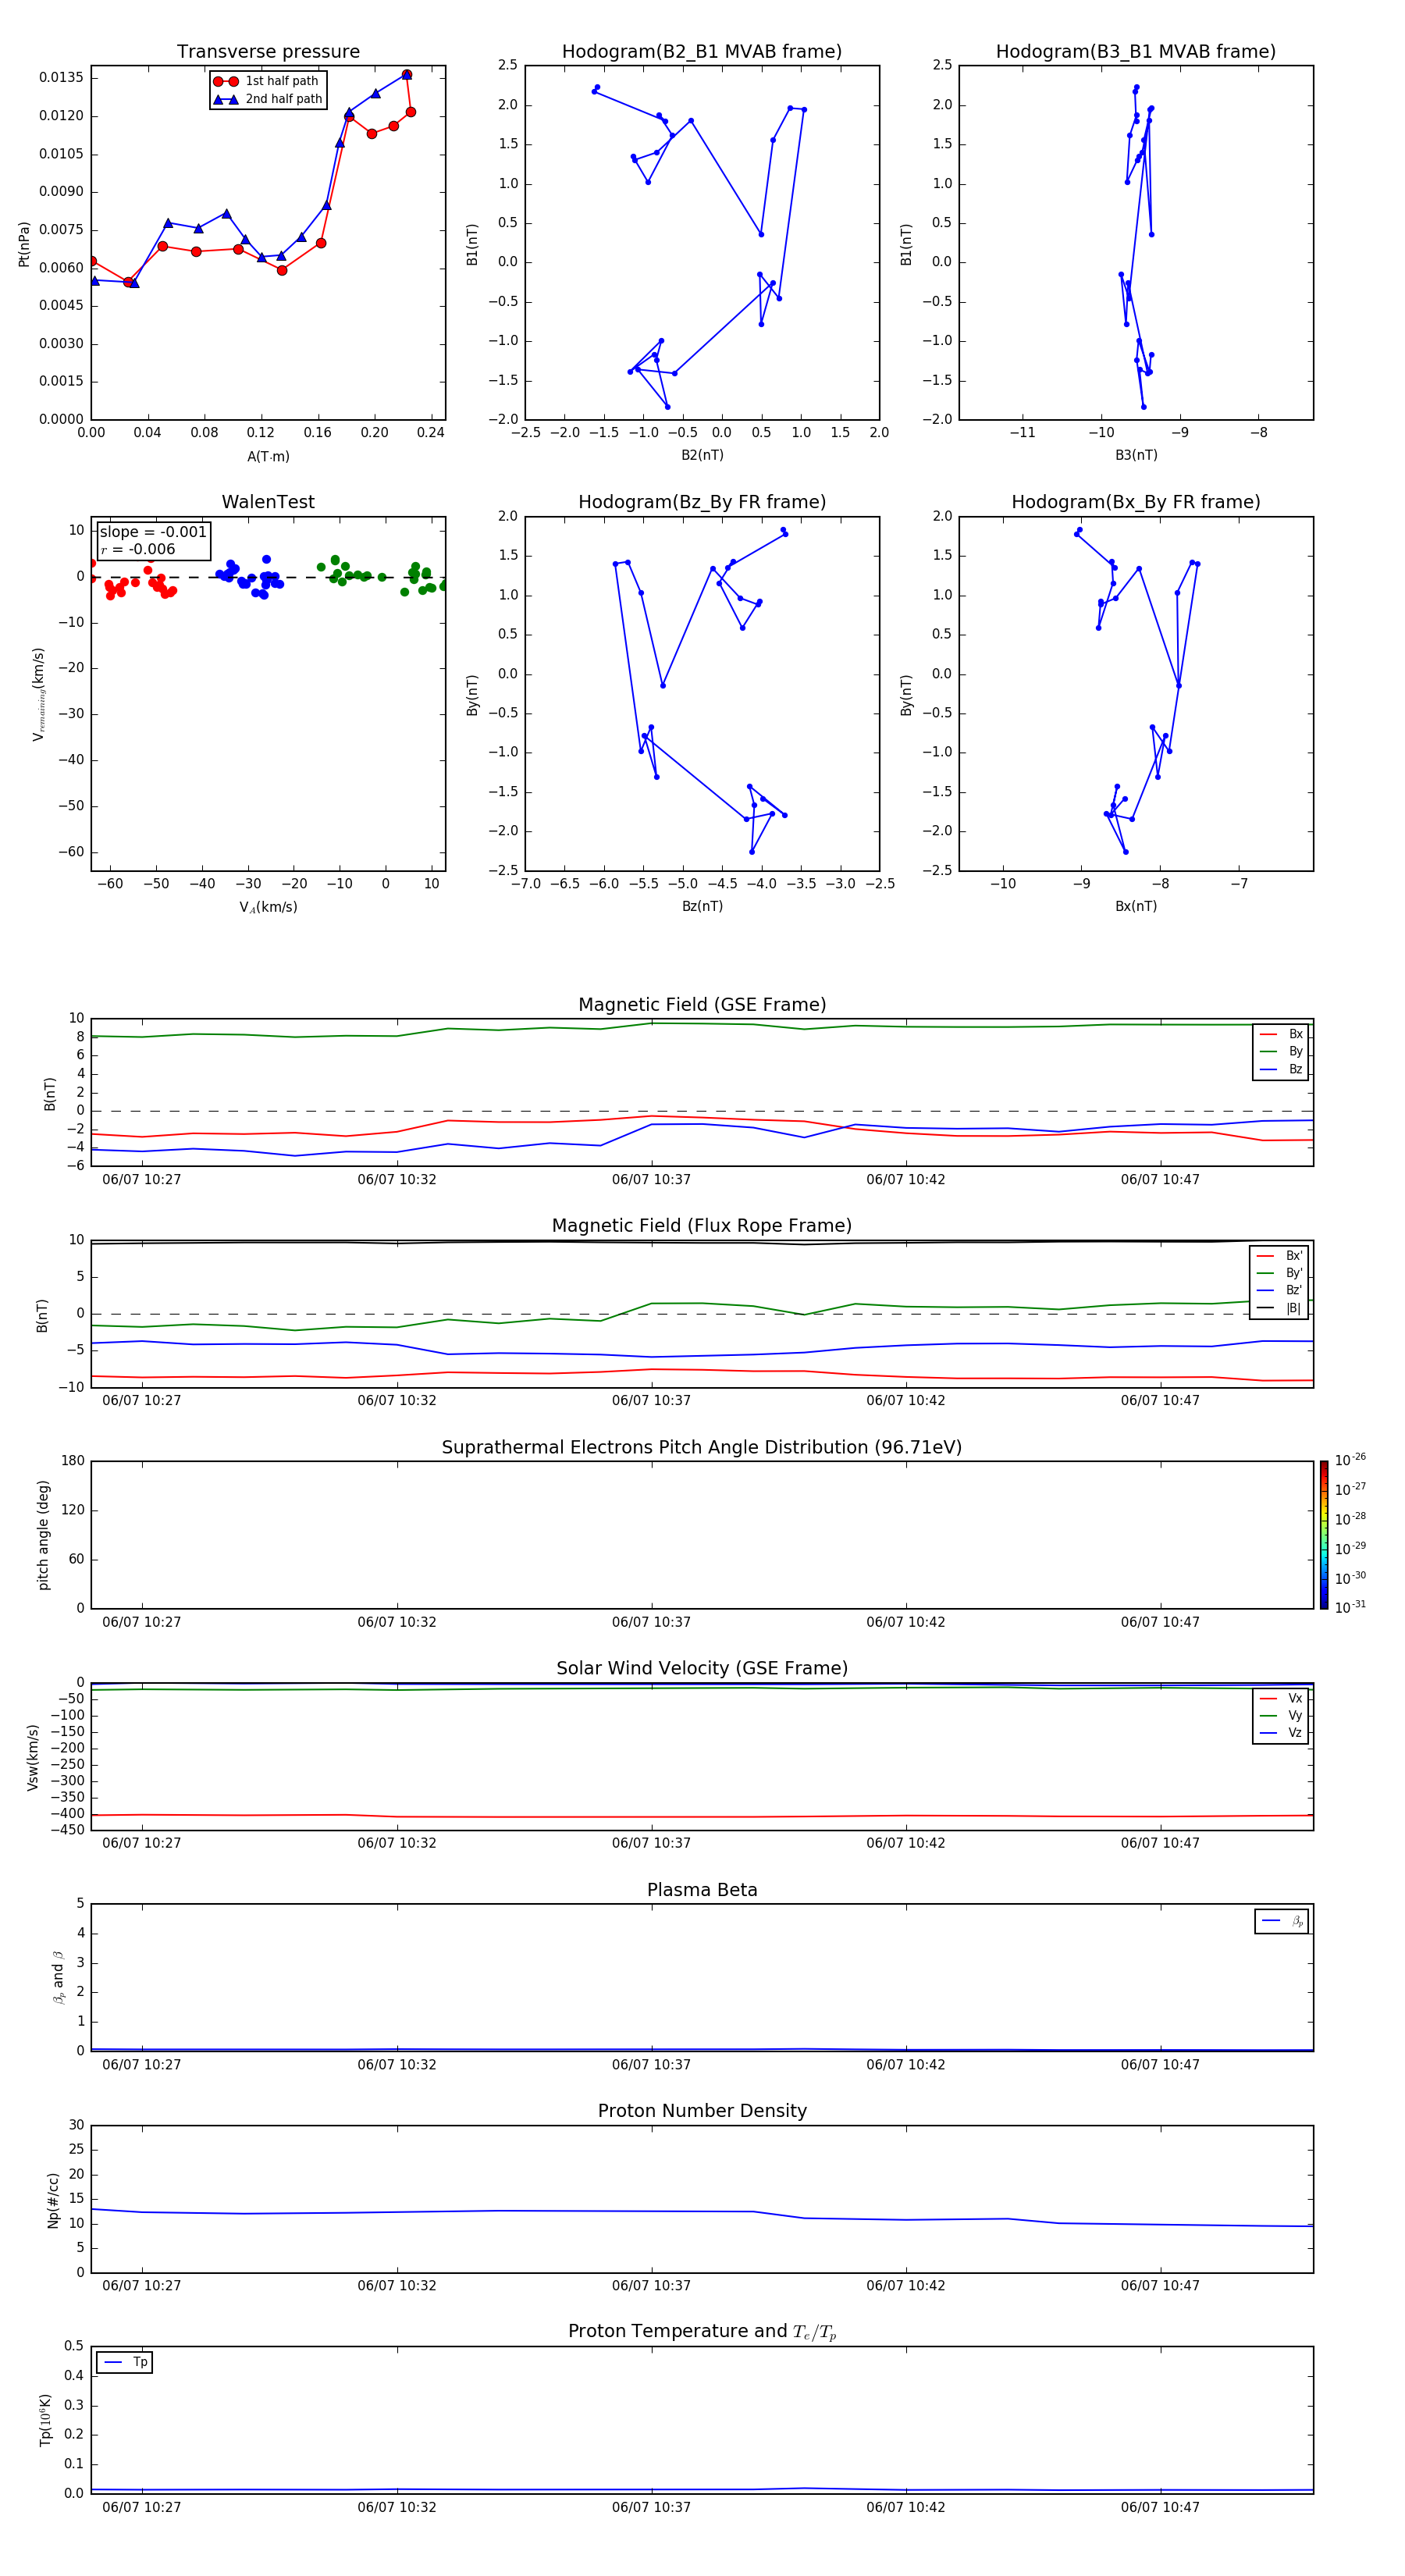Click the 'pitch angle (deg)' y-axis label
The image size is (1405, 2576).
(x=43, y=1535)
